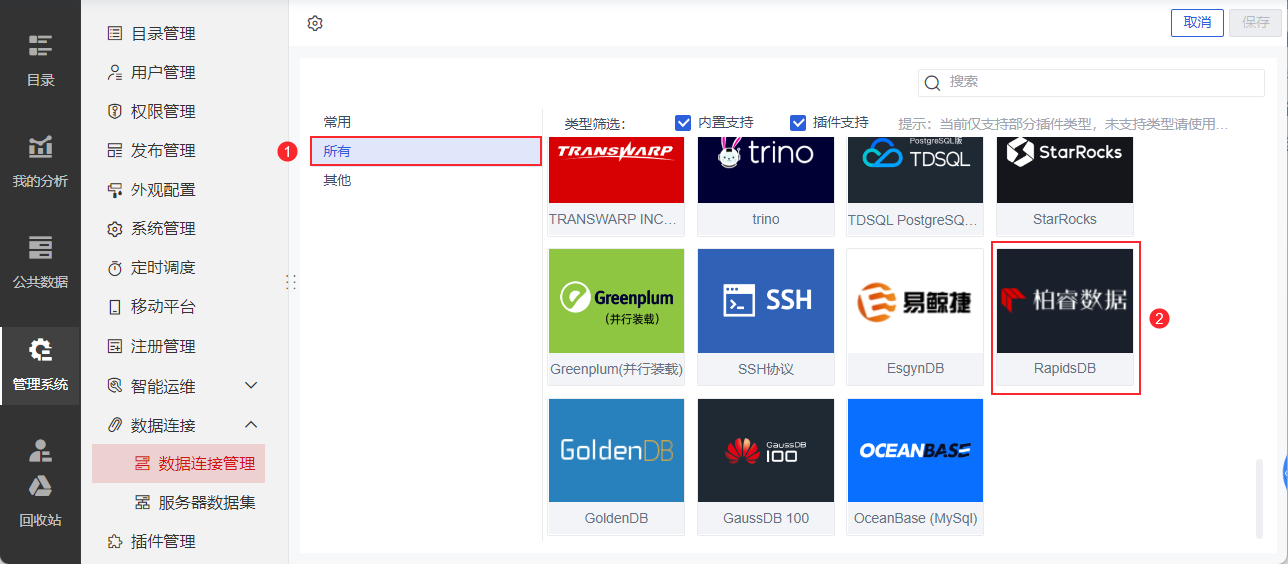Image resolution: width=1288 pixels, height=564 pixels.
Task: Open the 目录 sidebar section icon
Action: pos(40,45)
